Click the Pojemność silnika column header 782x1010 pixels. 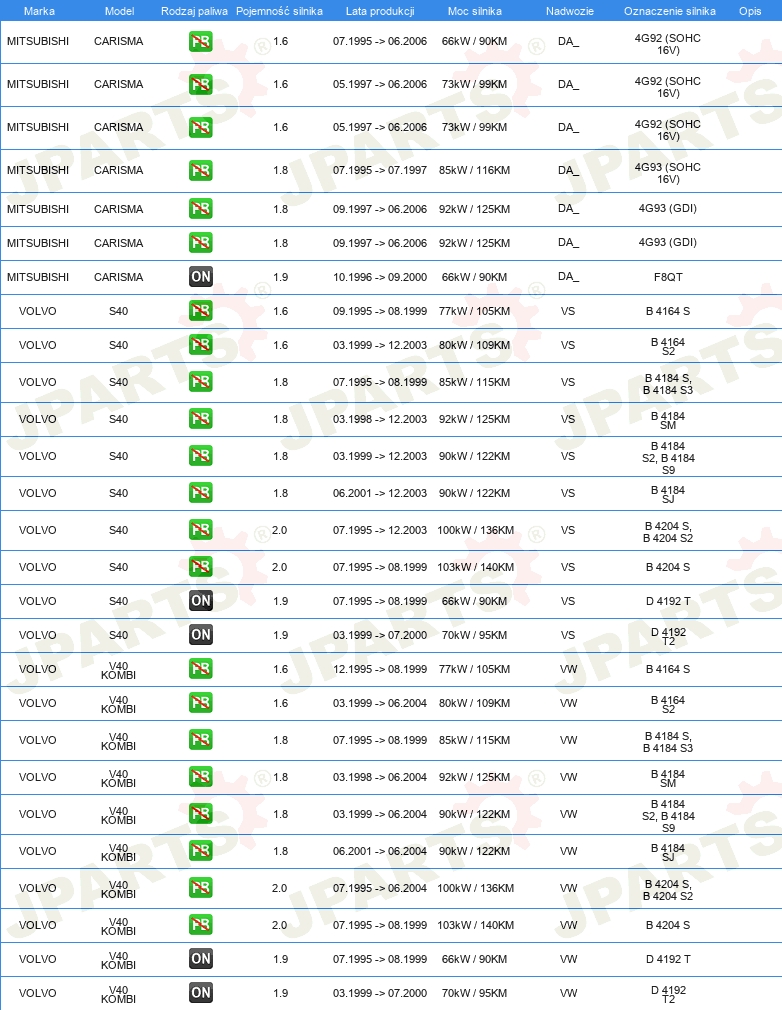[279, 11]
